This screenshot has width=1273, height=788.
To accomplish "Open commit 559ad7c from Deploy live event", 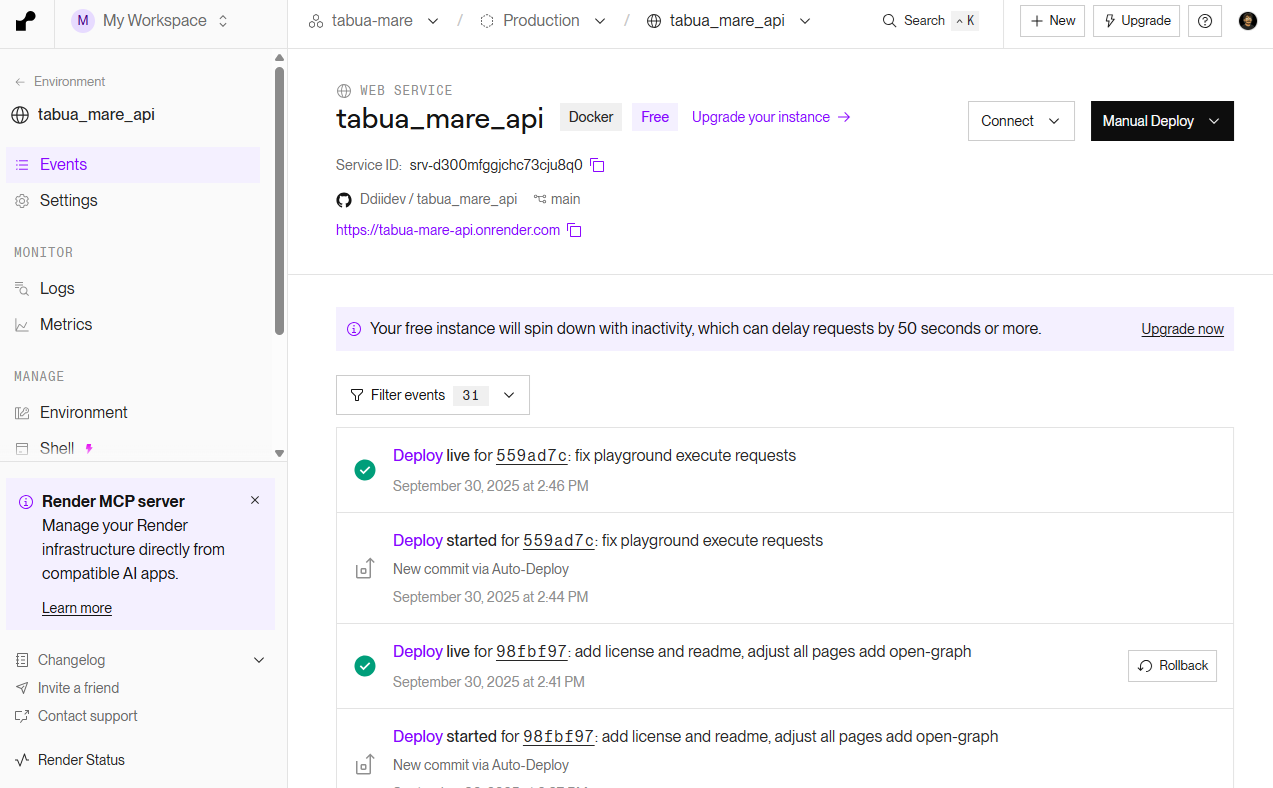I will [531, 456].
